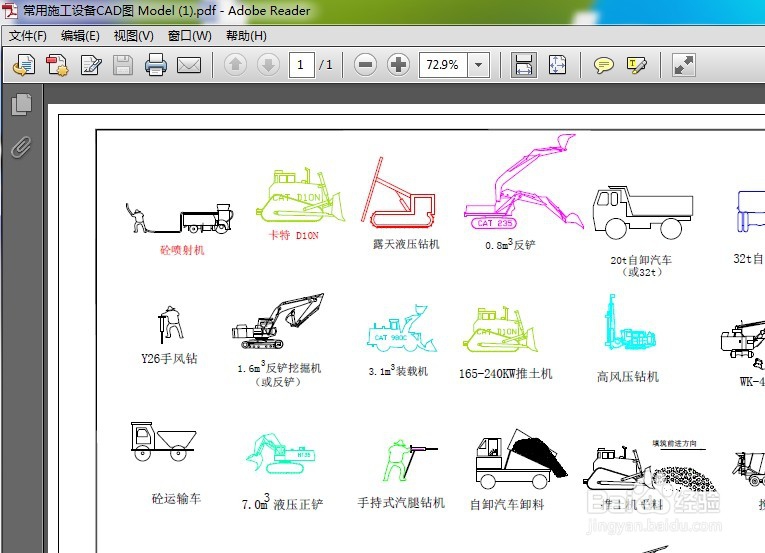Click the black 1.6m³ backhoe excavator drawing
This screenshot has height=553, width=765.
[278, 321]
